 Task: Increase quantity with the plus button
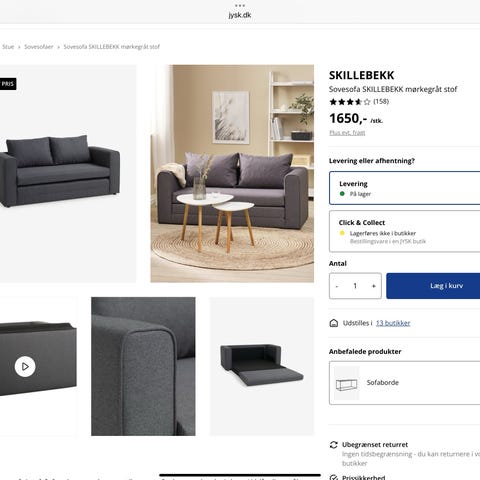pos(374,286)
